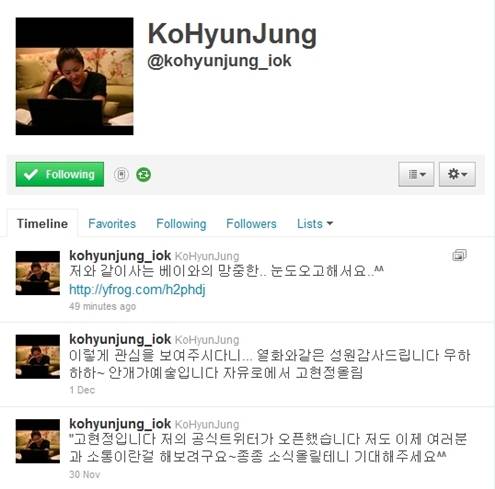Screen dimensions: 495x489
Task: Click the media icon on first tweet
Action: point(459,255)
